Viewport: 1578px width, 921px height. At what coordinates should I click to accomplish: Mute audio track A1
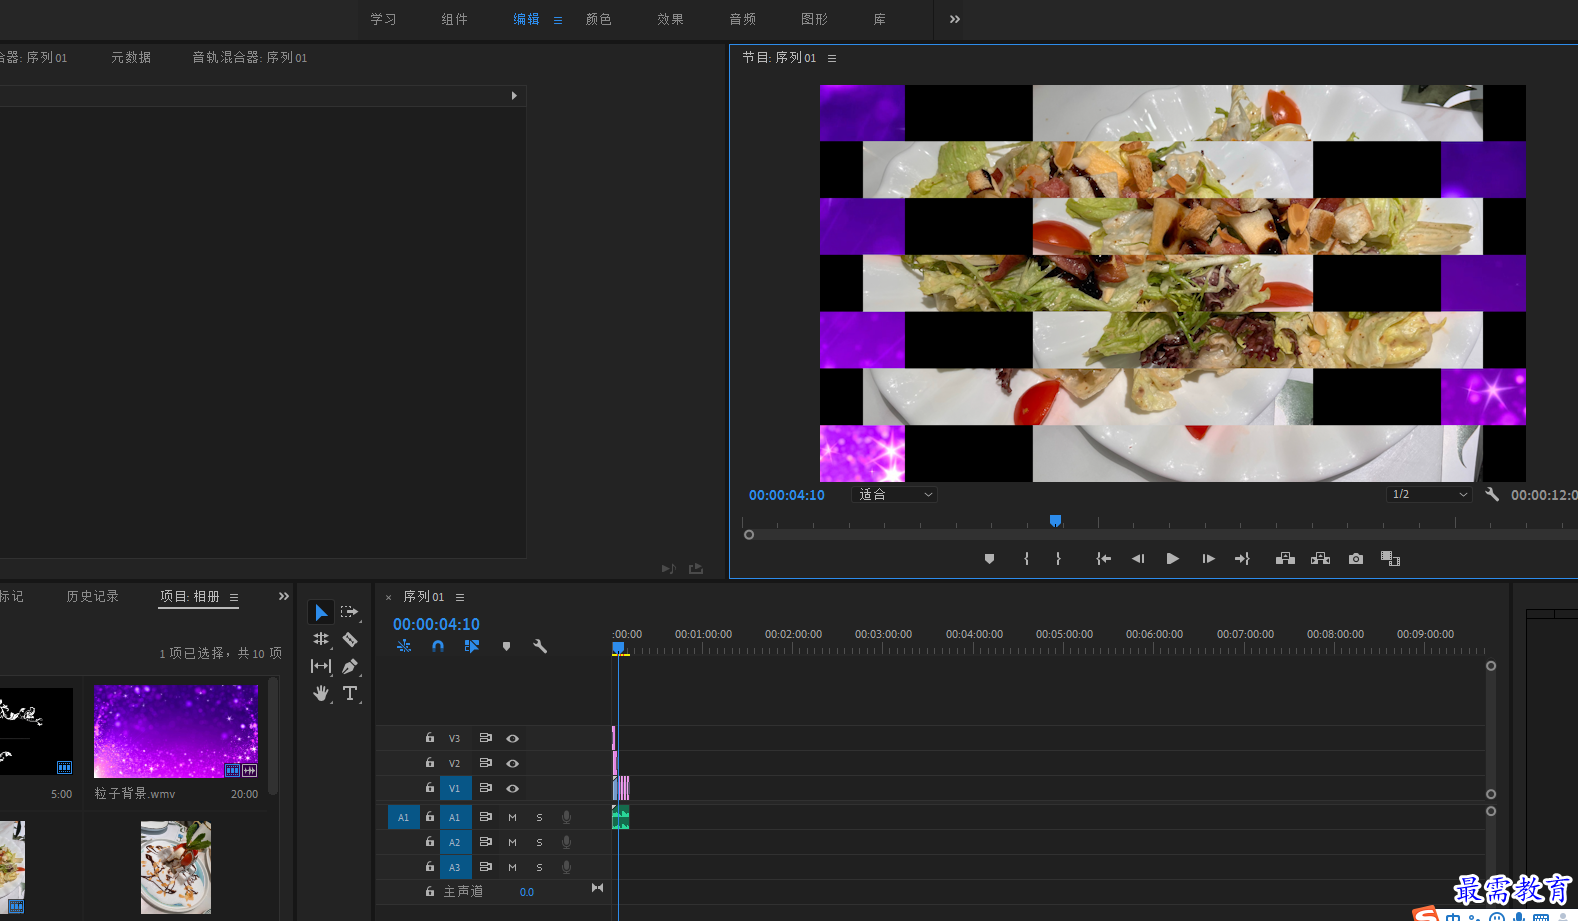[x=513, y=817]
